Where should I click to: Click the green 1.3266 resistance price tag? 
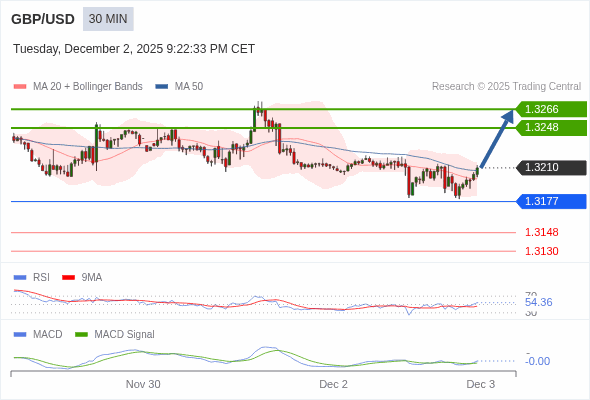pyautogui.click(x=551, y=109)
